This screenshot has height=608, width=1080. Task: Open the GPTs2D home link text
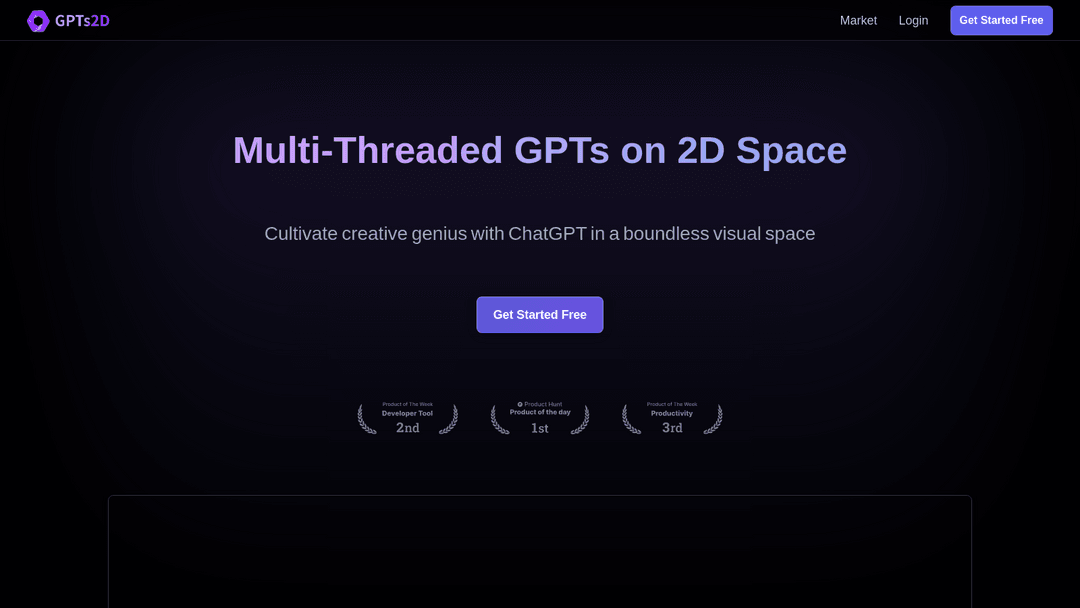click(x=82, y=21)
